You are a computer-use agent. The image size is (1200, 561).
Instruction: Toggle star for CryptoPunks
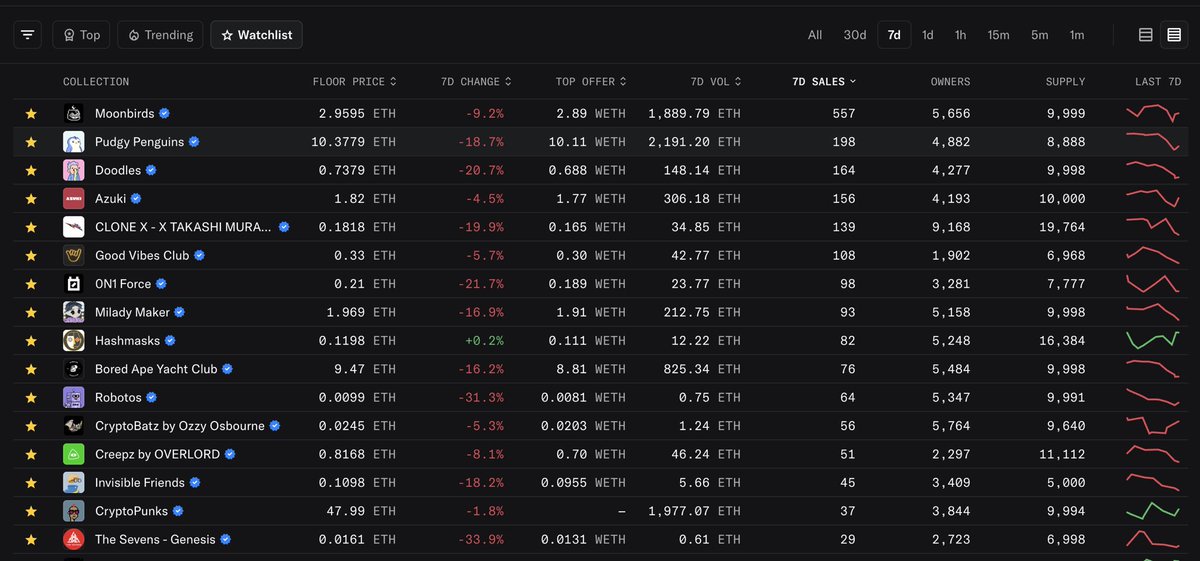31,511
